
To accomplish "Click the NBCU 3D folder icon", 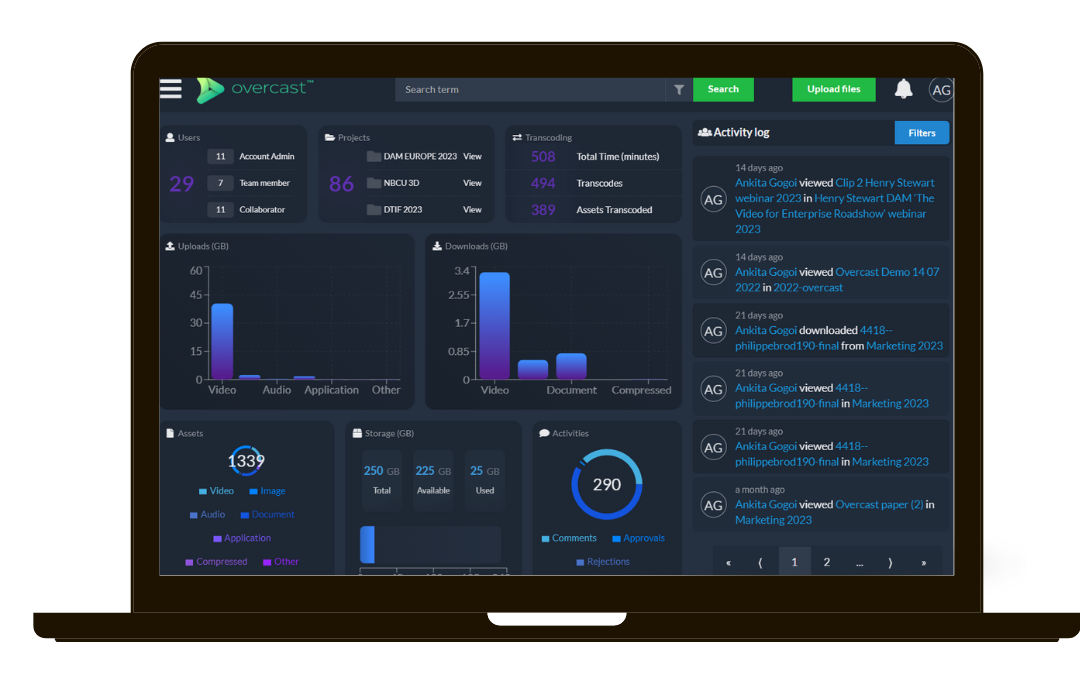I will (x=374, y=183).
